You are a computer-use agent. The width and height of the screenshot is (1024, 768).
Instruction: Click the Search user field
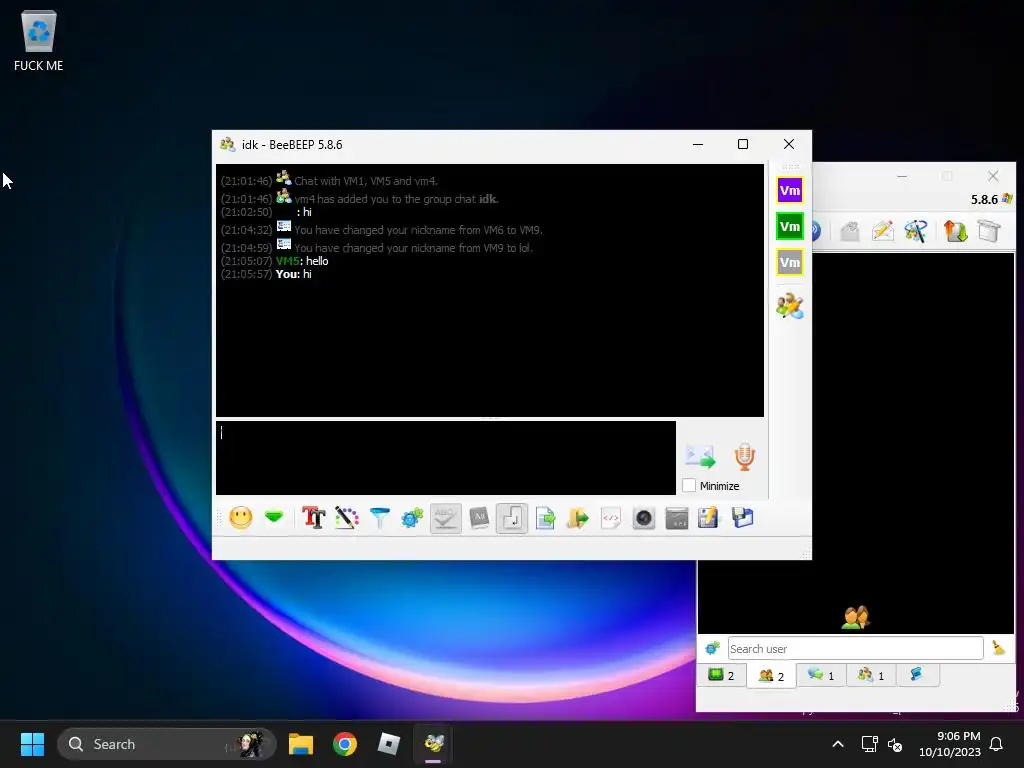click(856, 648)
